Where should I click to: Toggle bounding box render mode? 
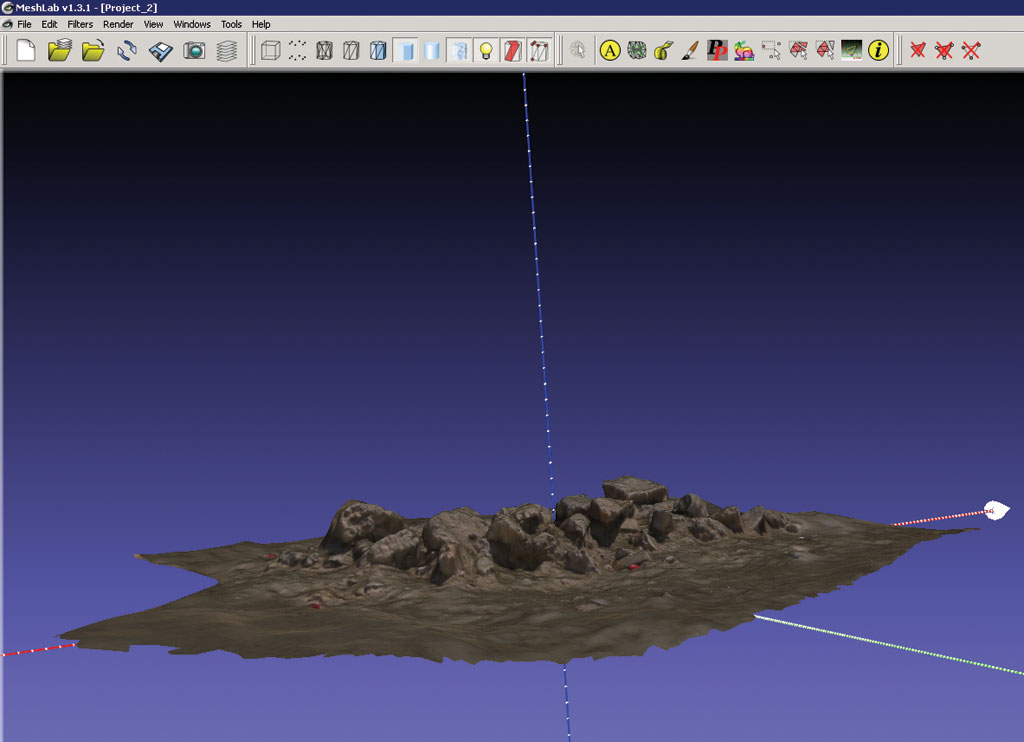[x=270, y=50]
